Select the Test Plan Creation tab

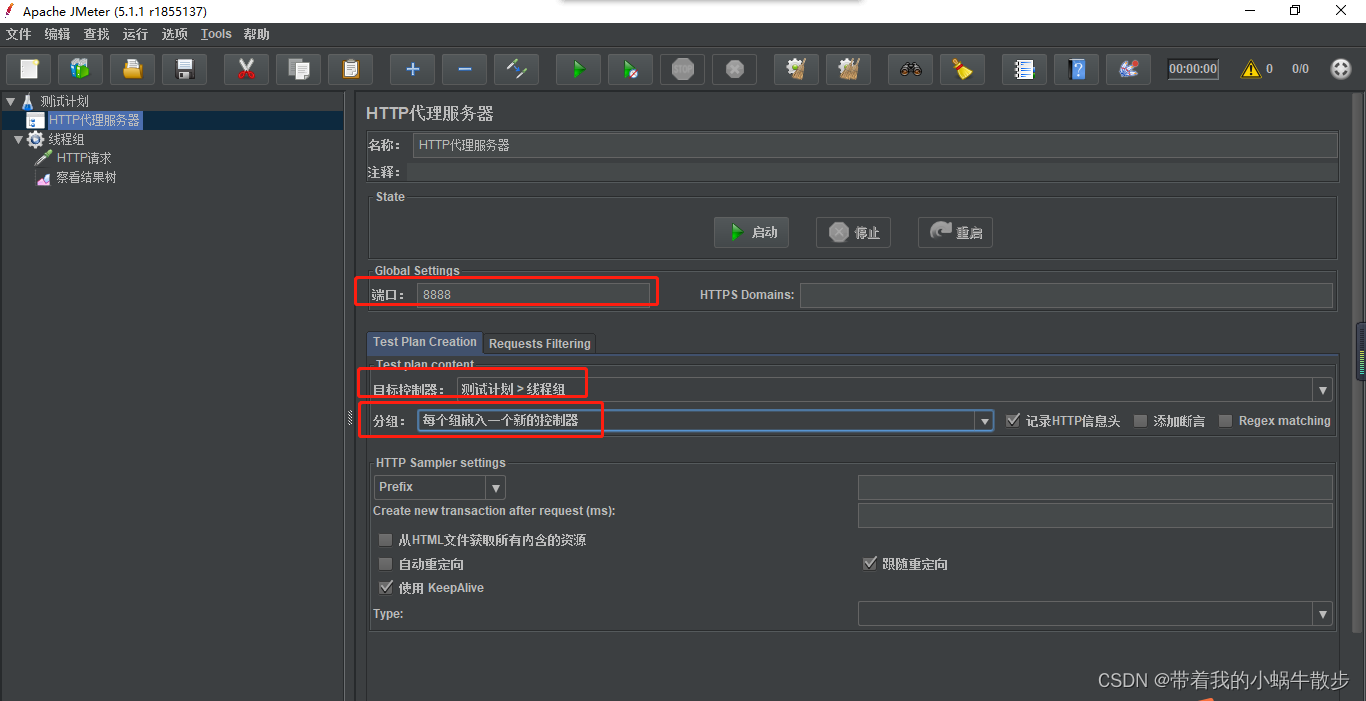tap(425, 342)
